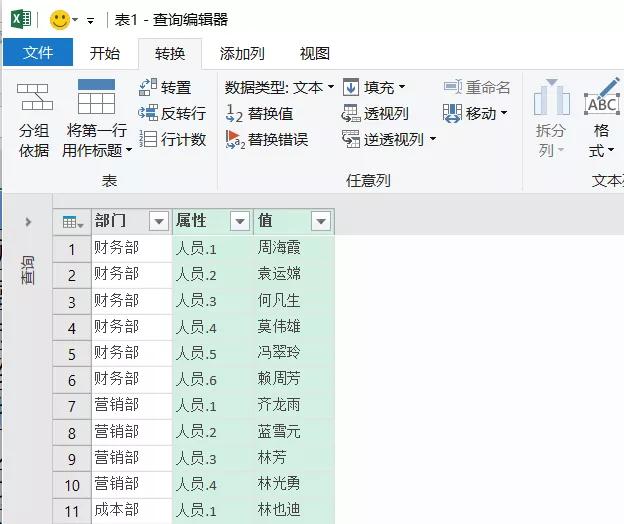
Task: Click cell 袁运嫦 in 值 column
Action: [x=293, y=275]
